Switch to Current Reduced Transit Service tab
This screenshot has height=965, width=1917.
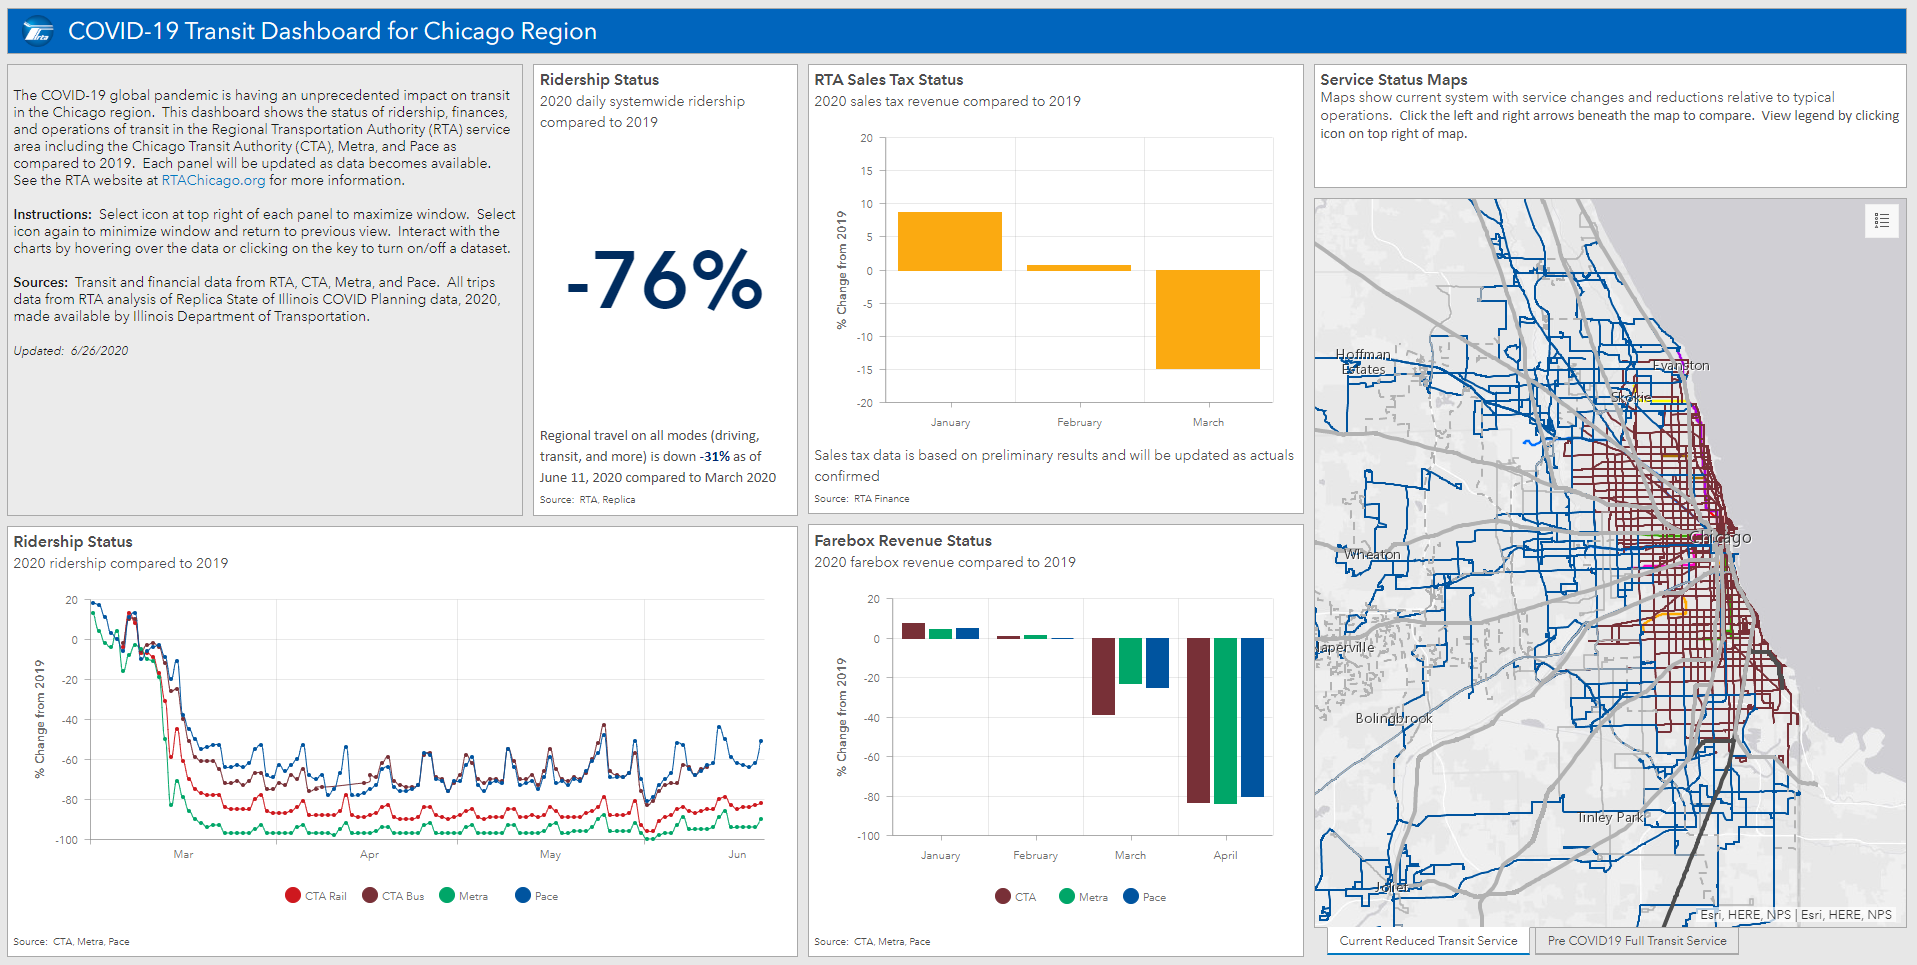point(1428,941)
